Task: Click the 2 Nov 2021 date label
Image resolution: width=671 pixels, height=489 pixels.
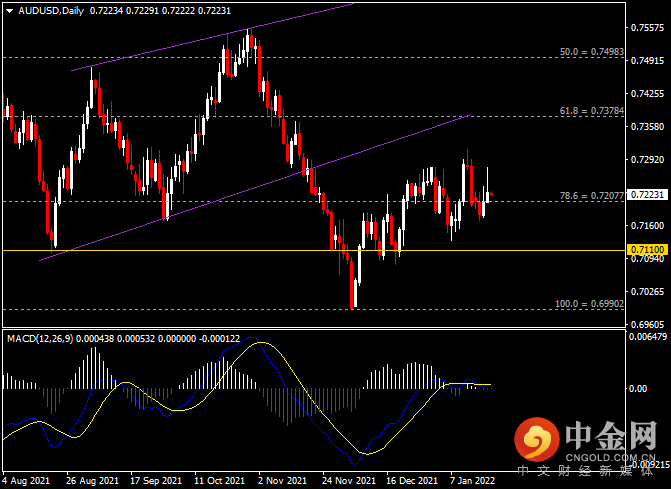Action: [x=278, y=480]
